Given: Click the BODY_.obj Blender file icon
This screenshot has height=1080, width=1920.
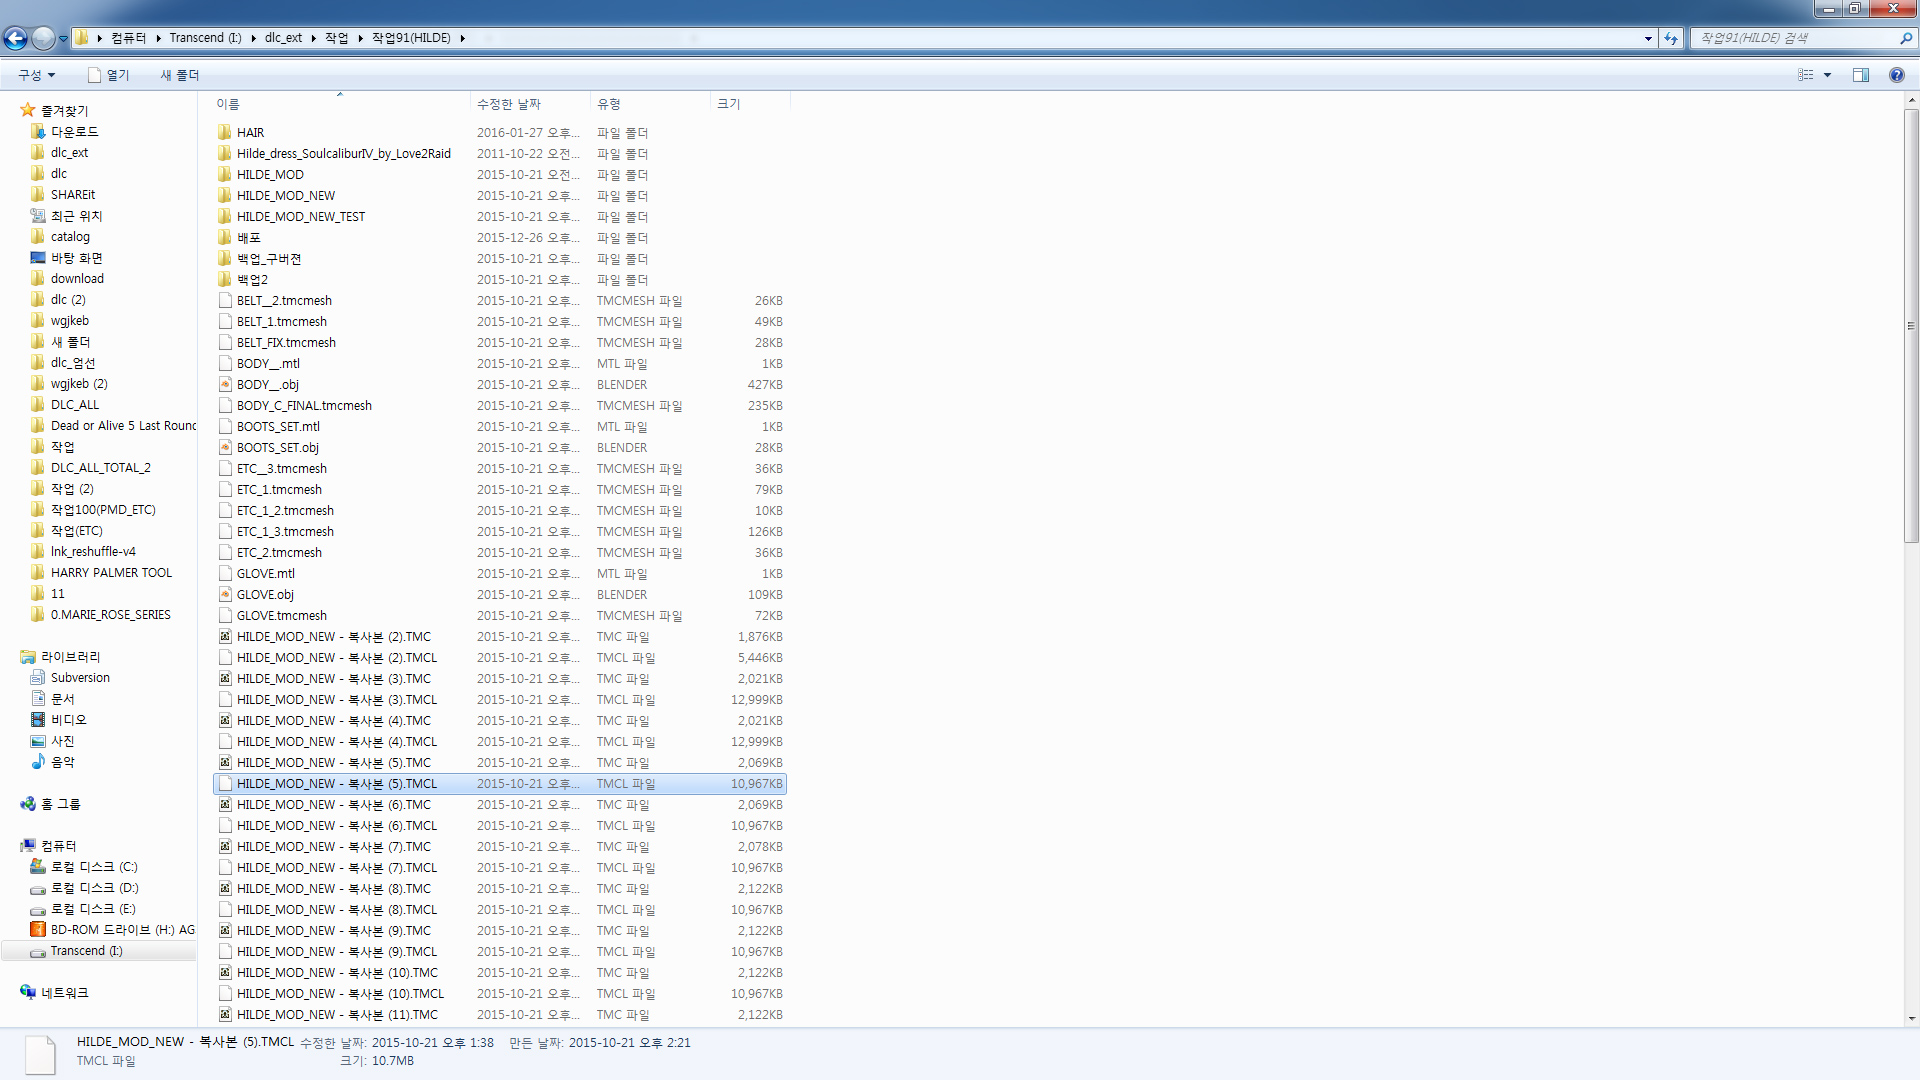Looking at the screenshot, I should pos(225,385).
